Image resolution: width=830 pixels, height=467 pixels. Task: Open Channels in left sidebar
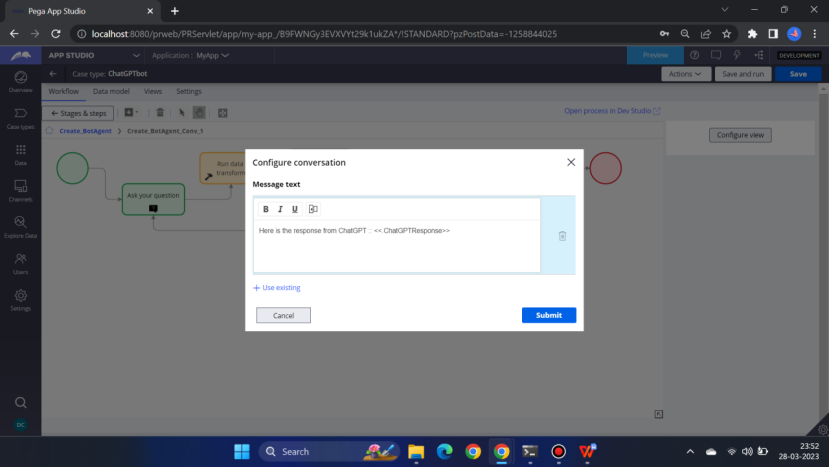(21, 191)
